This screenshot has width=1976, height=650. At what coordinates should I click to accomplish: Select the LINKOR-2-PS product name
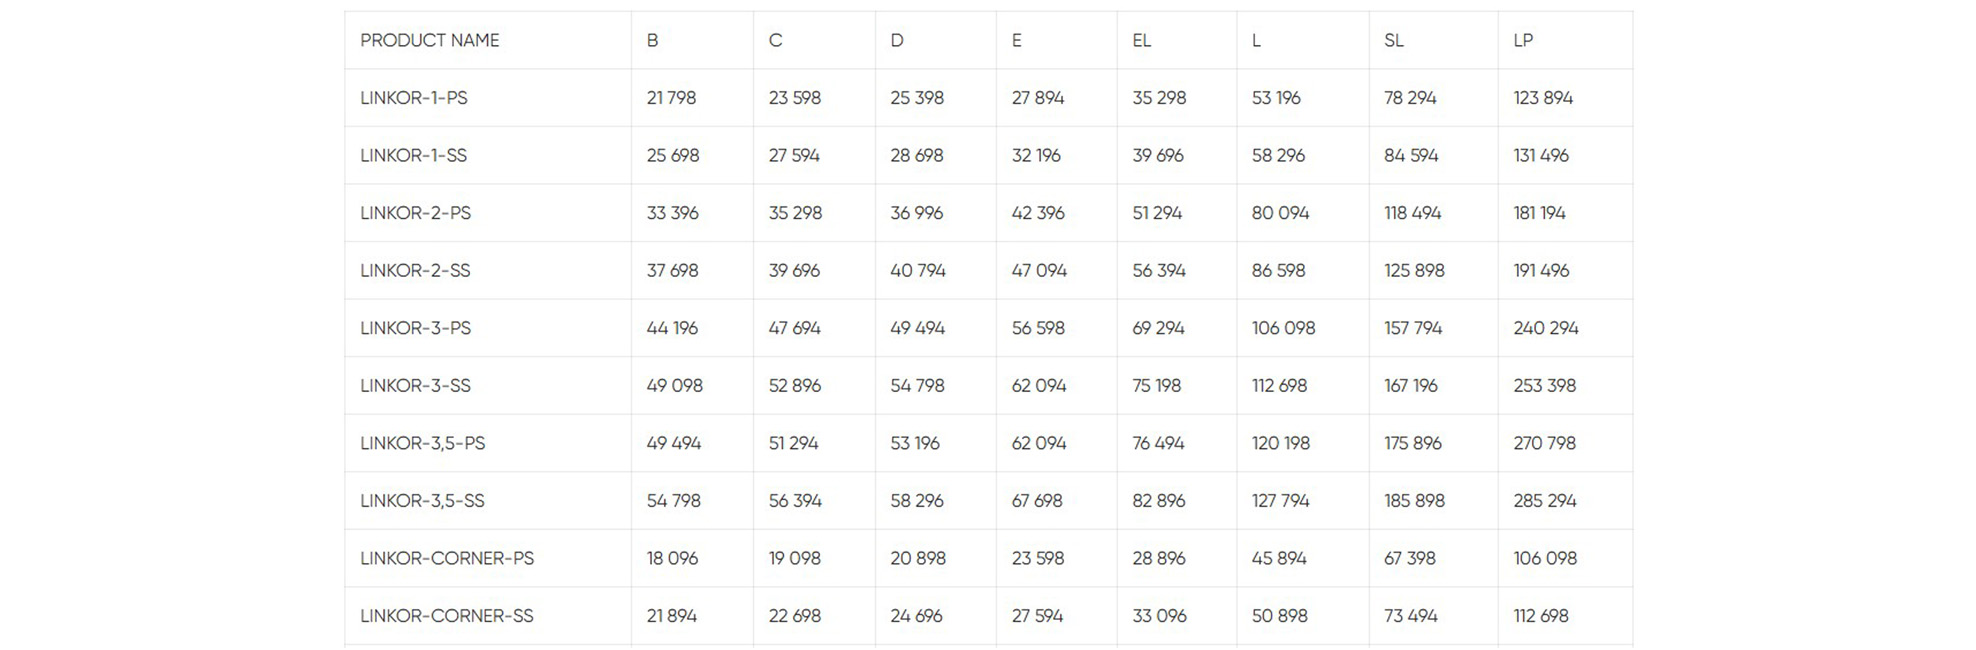[x=415, y=213]
